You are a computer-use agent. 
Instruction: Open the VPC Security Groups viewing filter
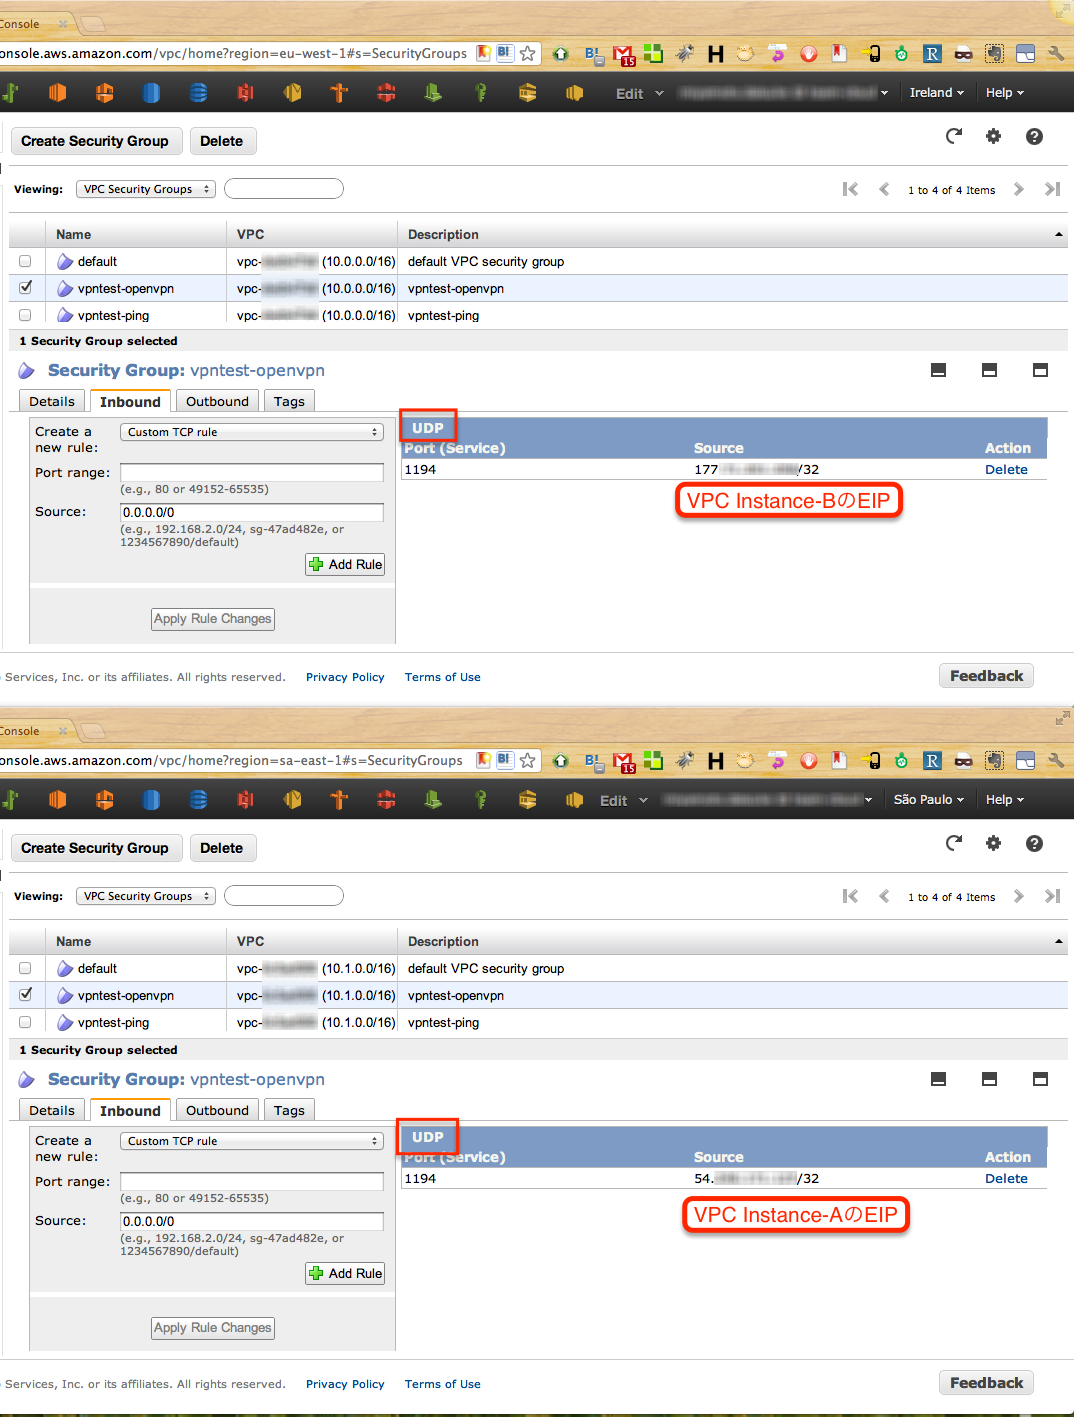145,188
